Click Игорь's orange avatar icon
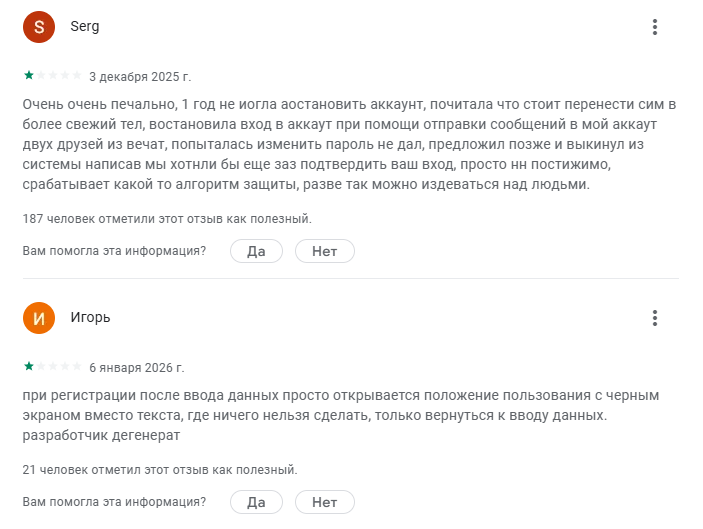703x529 pixels. pyautogui.click(x=38, y=318)
